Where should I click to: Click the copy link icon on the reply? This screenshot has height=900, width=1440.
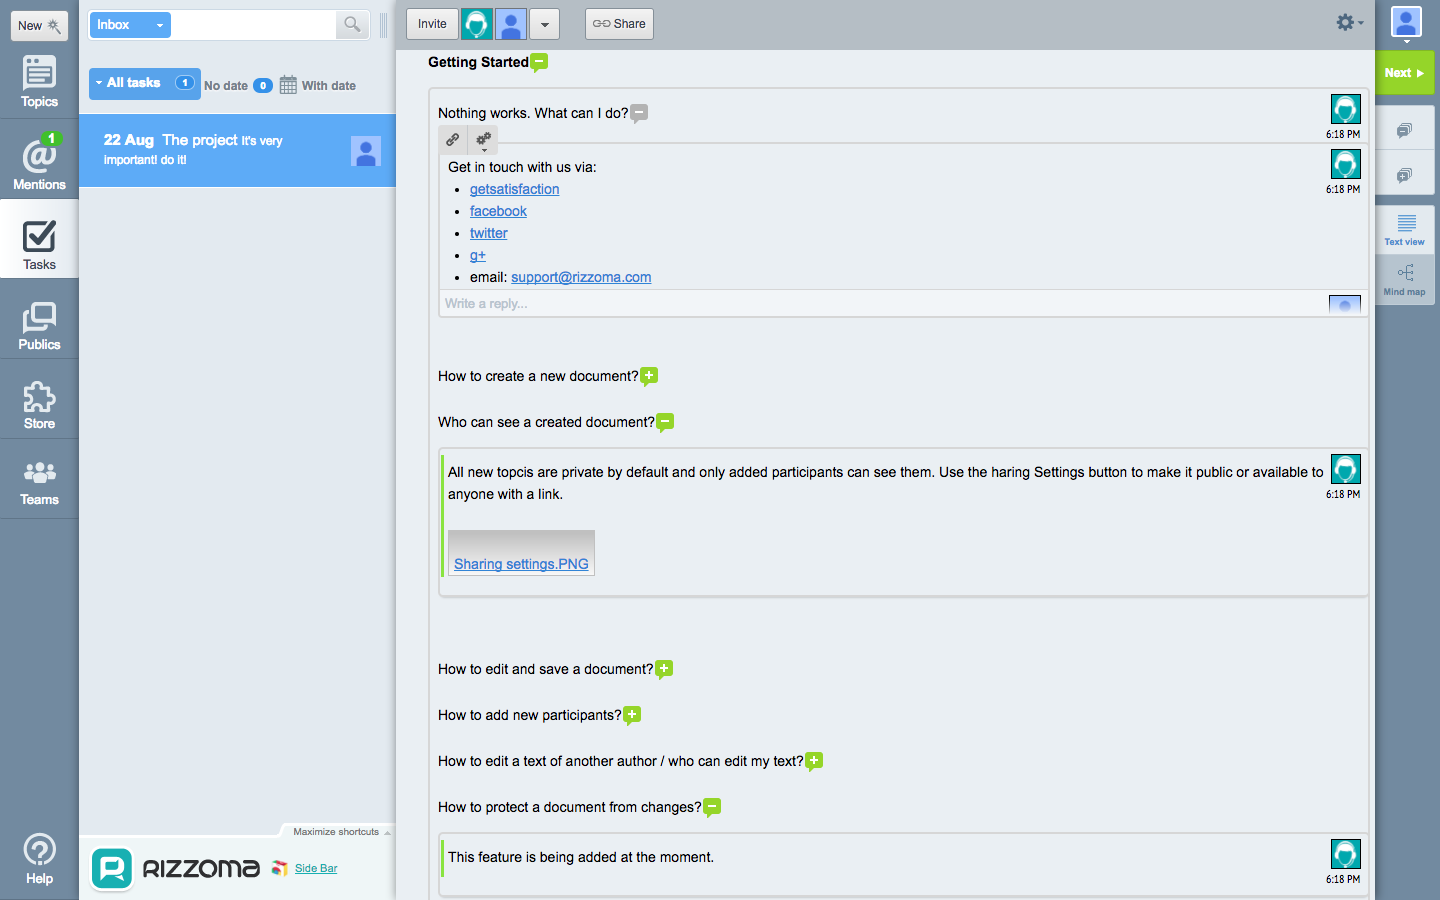tap(453, 140)
